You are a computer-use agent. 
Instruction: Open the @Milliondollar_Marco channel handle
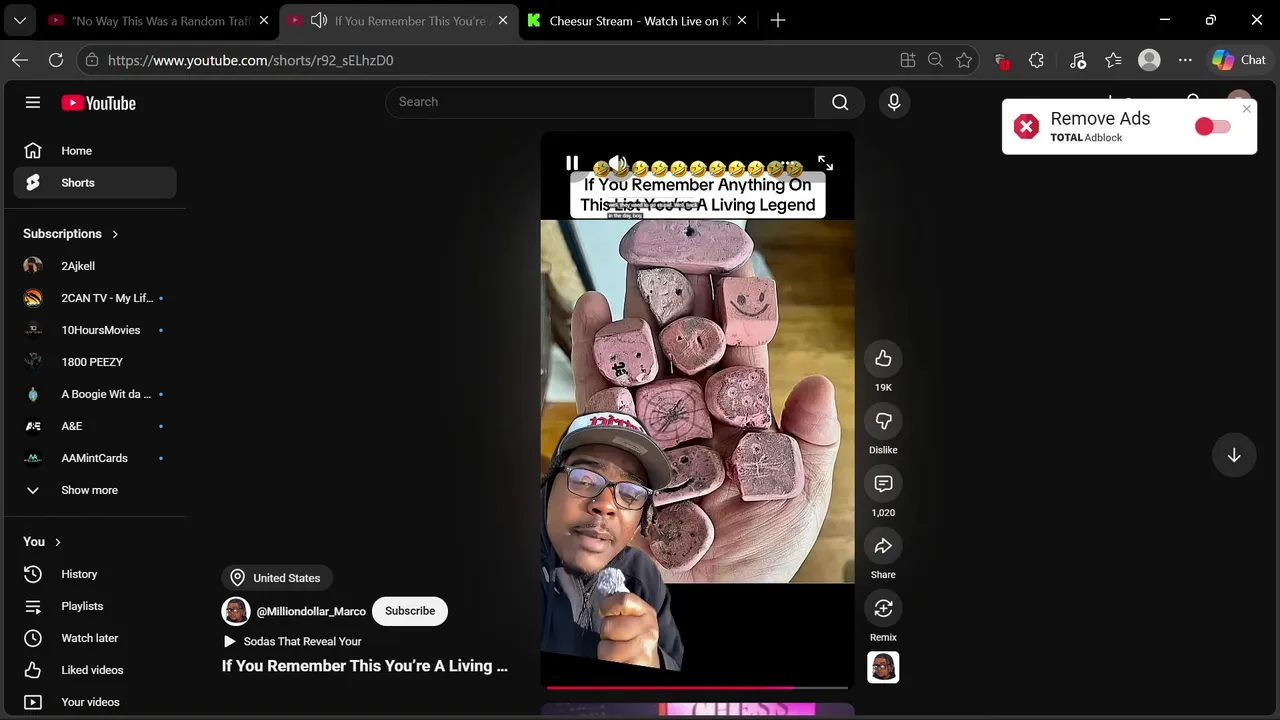311,611
